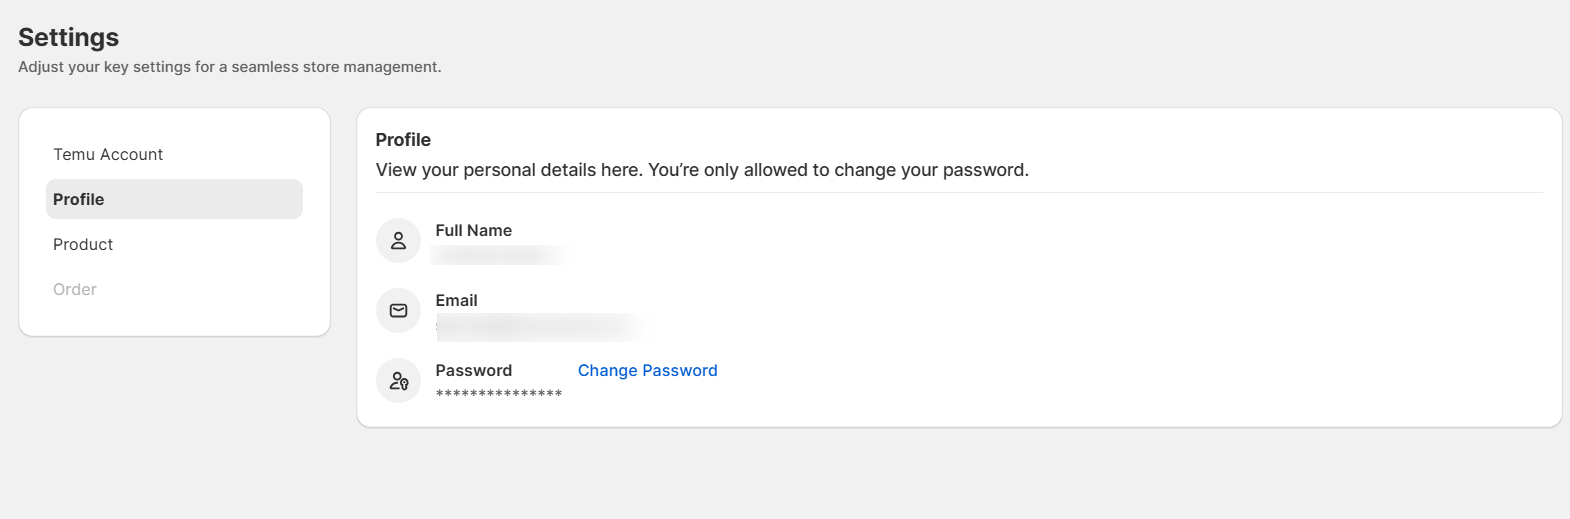Click the Password field label
The height and width of the screenshot is (519, 1570).
coord(474,370)
